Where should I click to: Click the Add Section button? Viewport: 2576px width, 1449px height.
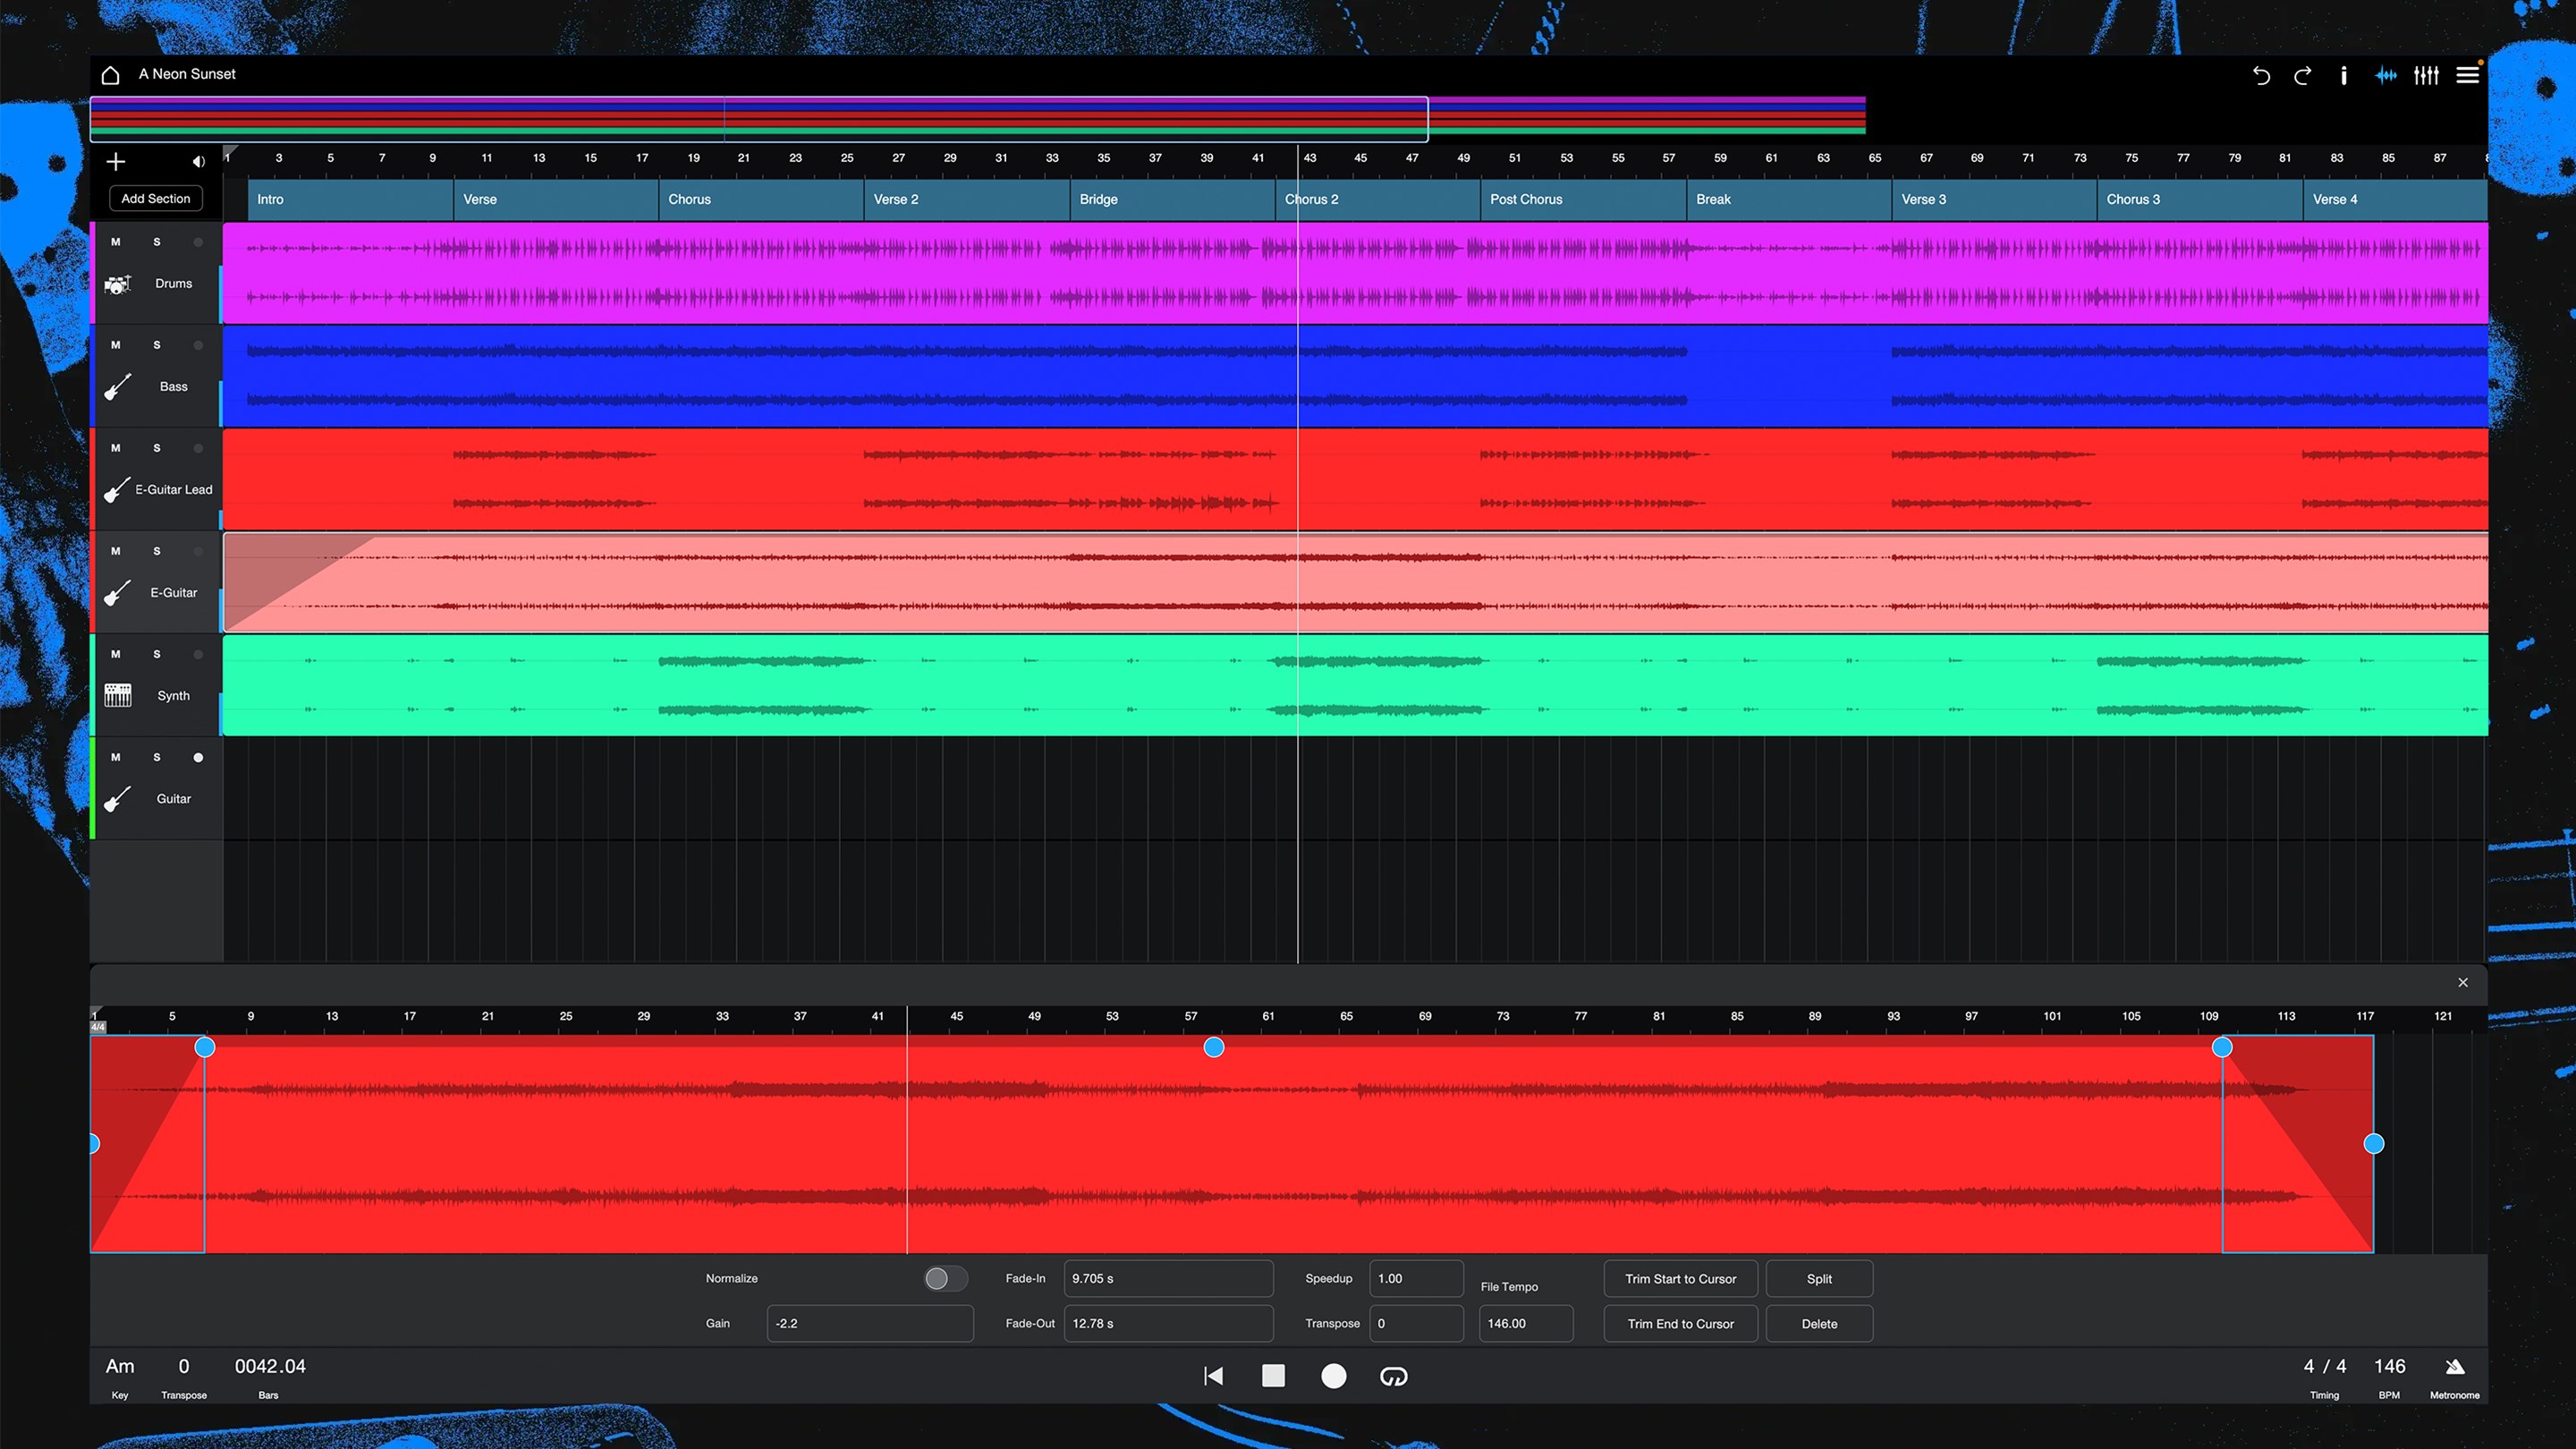click(156, 198)
